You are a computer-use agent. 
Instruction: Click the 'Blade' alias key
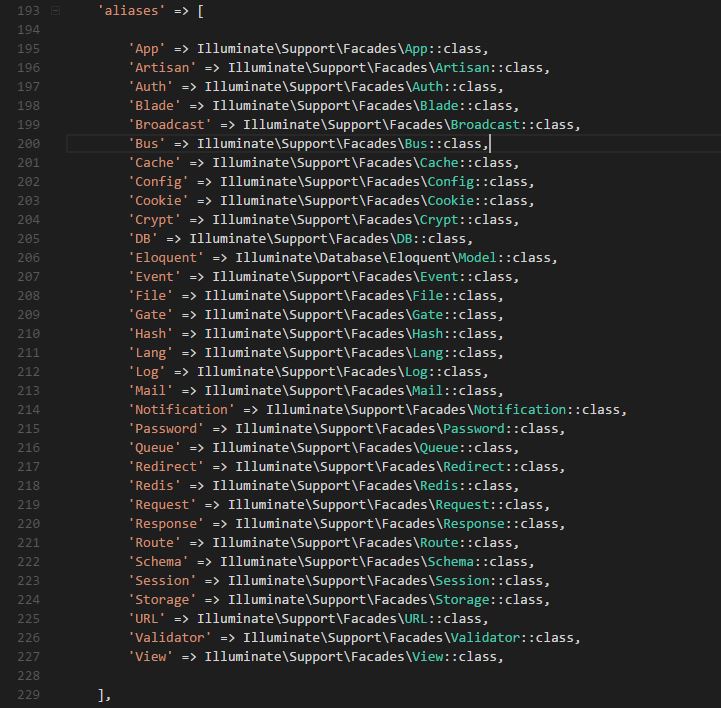(x=154, y=106)
